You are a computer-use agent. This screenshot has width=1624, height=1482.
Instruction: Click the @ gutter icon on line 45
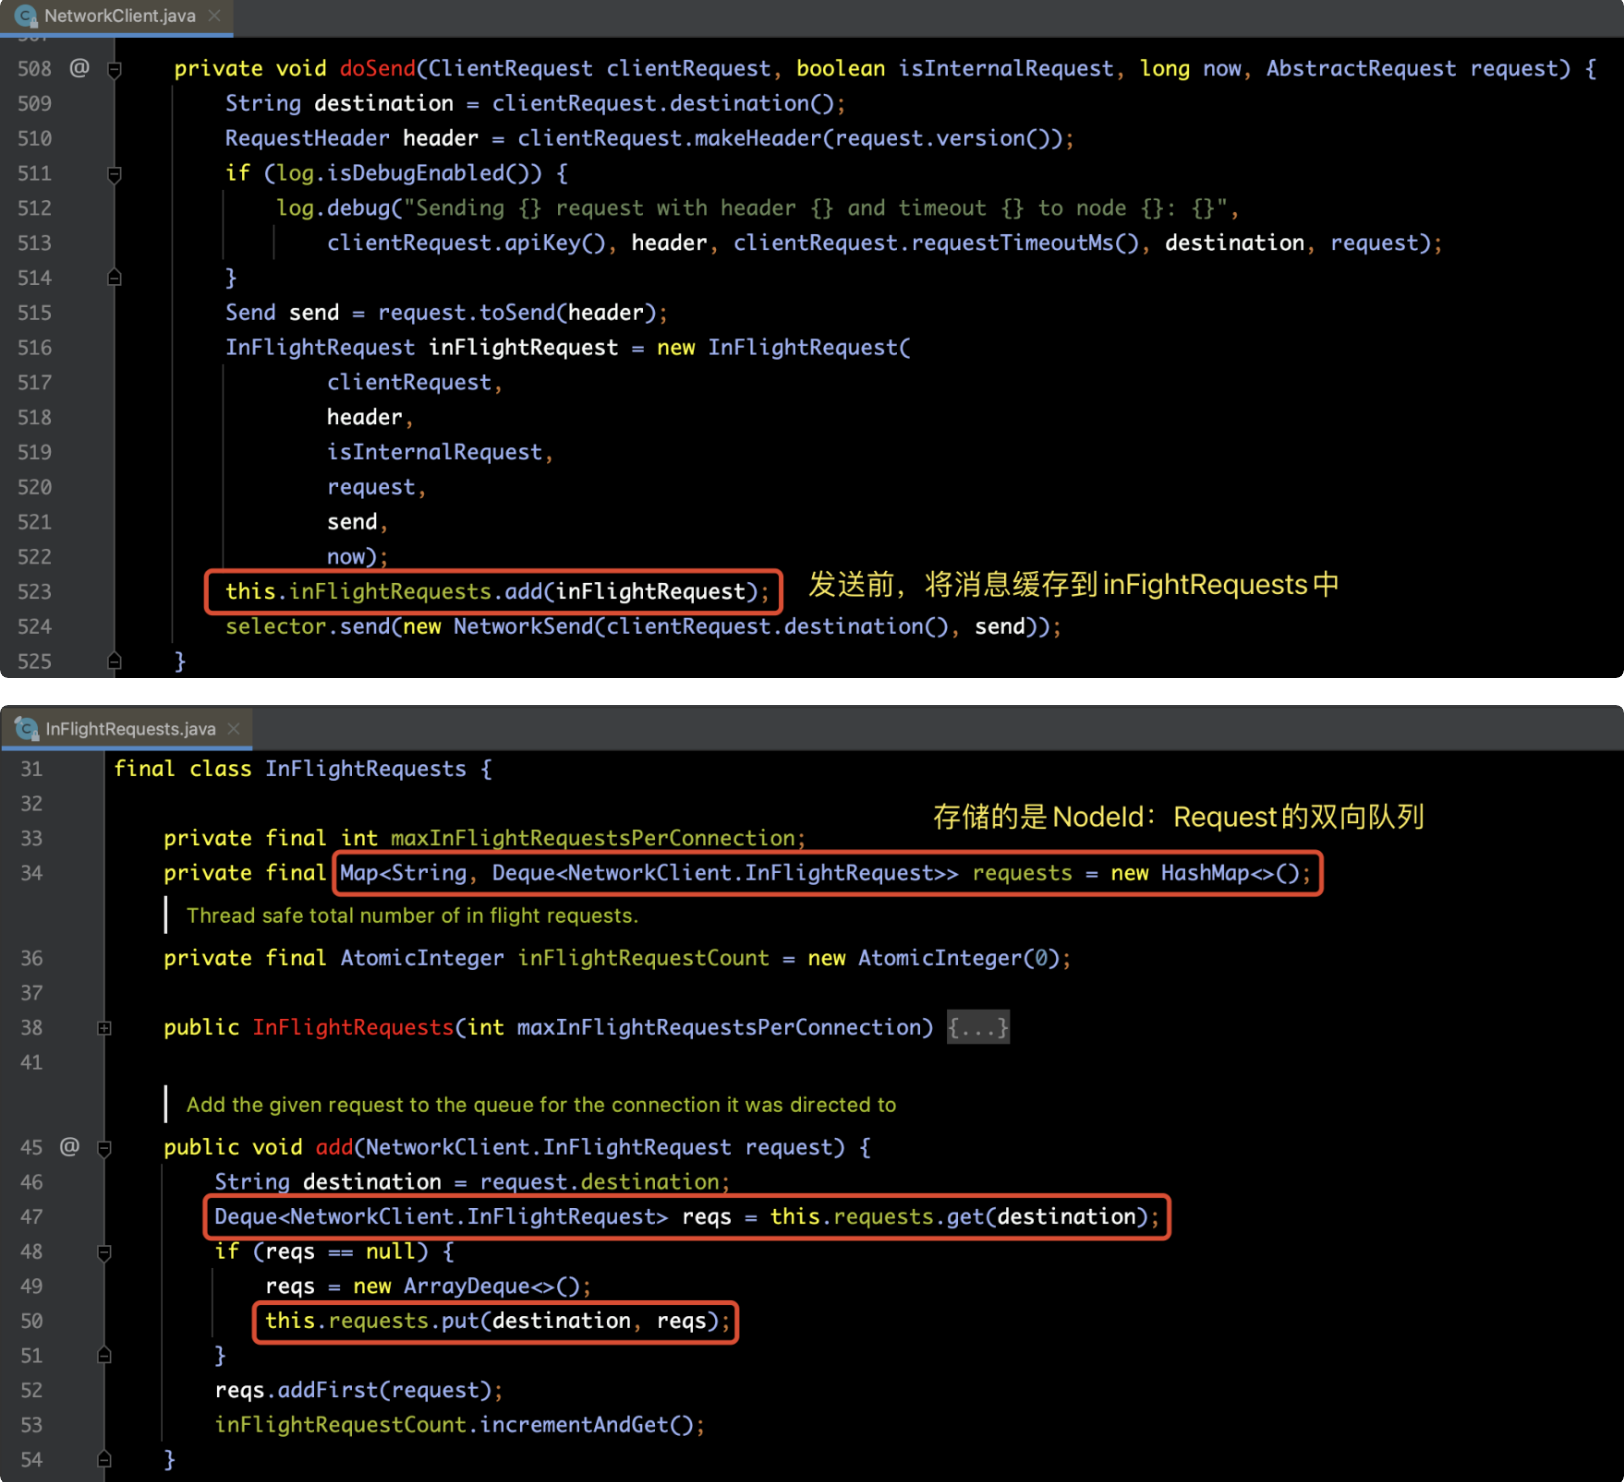pyautogui.click(x=69, y=1147)
